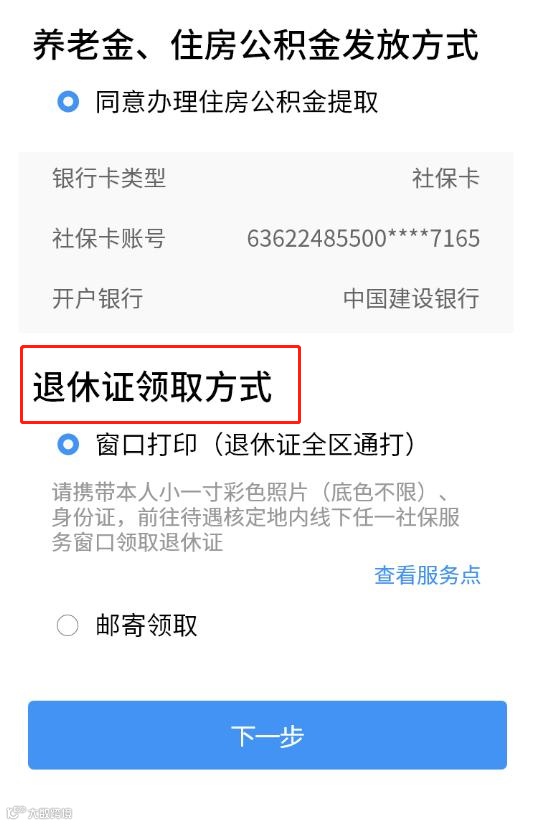Image resolution: width=536 pixels, height=825 pixels.
Task: Tap the 开户银行 field label
Action: 97,298
